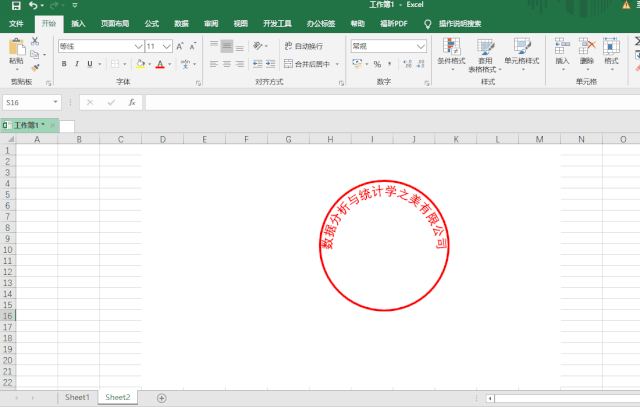Select the red circular stamp shape
Screen dimensions: 640x407
click(x=384, y=245)
